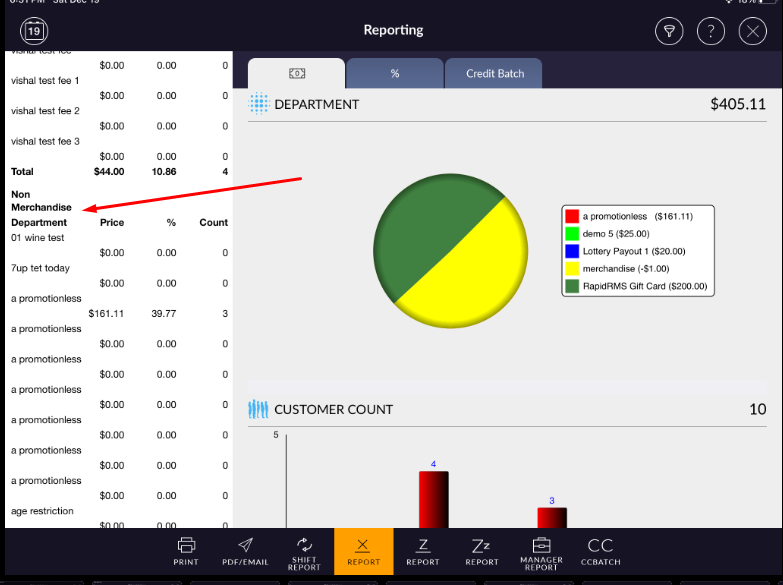Switch to the Credit Batch tab
Viewport: 783px width, 585px height.
(495, 74)
